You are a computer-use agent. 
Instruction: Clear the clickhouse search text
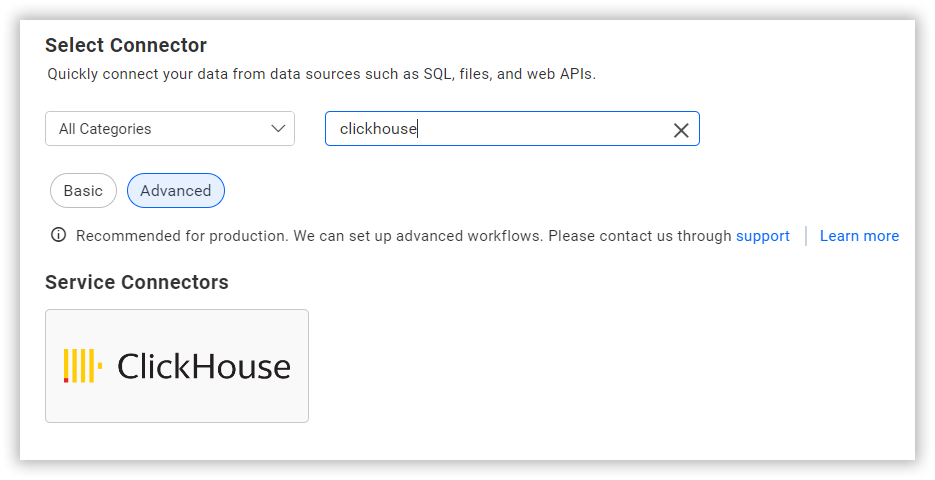681,130
